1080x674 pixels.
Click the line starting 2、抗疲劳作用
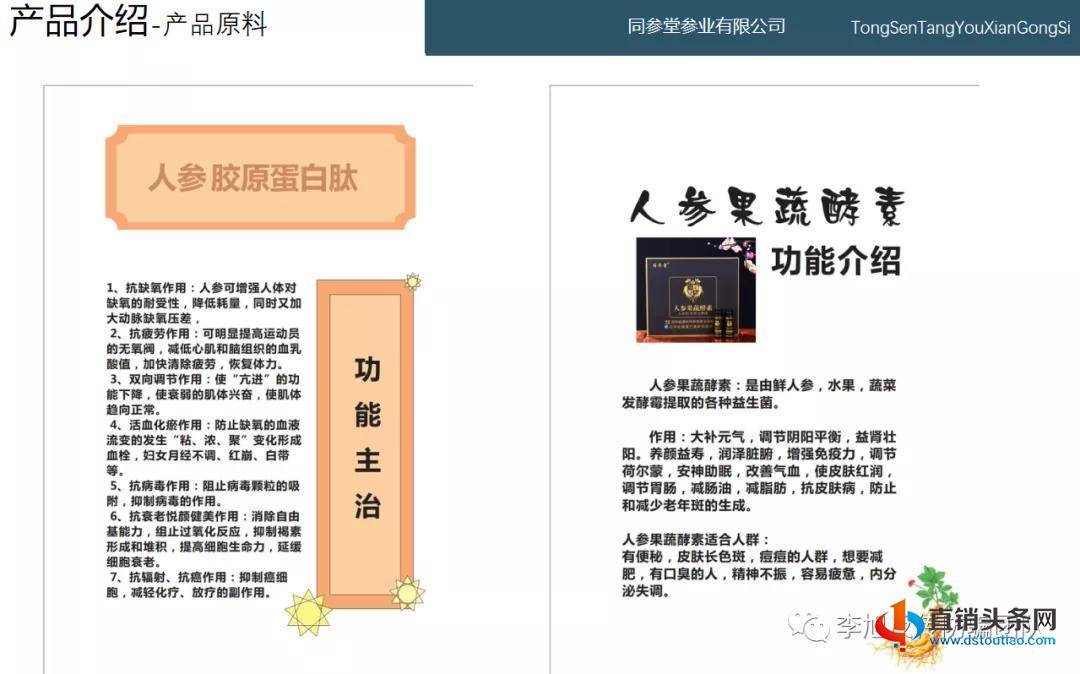coord(205,333)
